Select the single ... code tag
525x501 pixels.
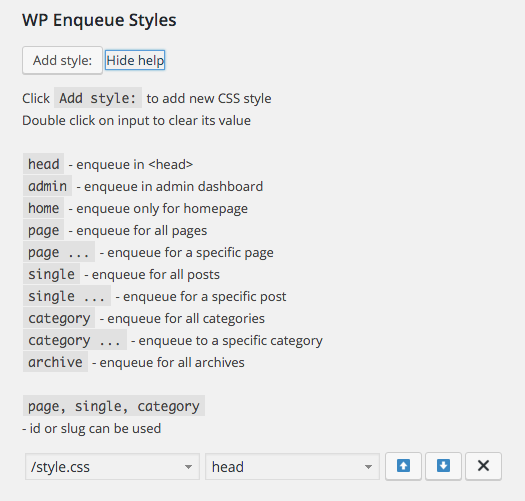(67, 296)
